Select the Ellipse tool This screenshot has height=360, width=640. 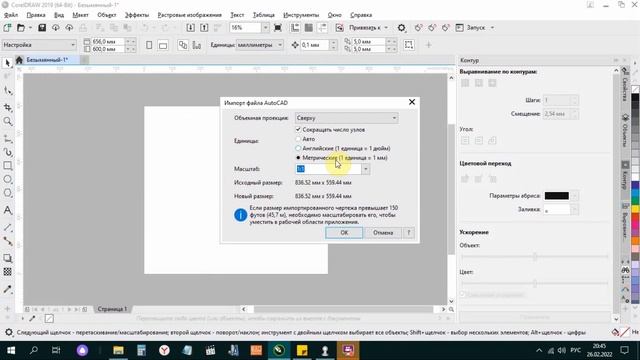click(7, 179)
